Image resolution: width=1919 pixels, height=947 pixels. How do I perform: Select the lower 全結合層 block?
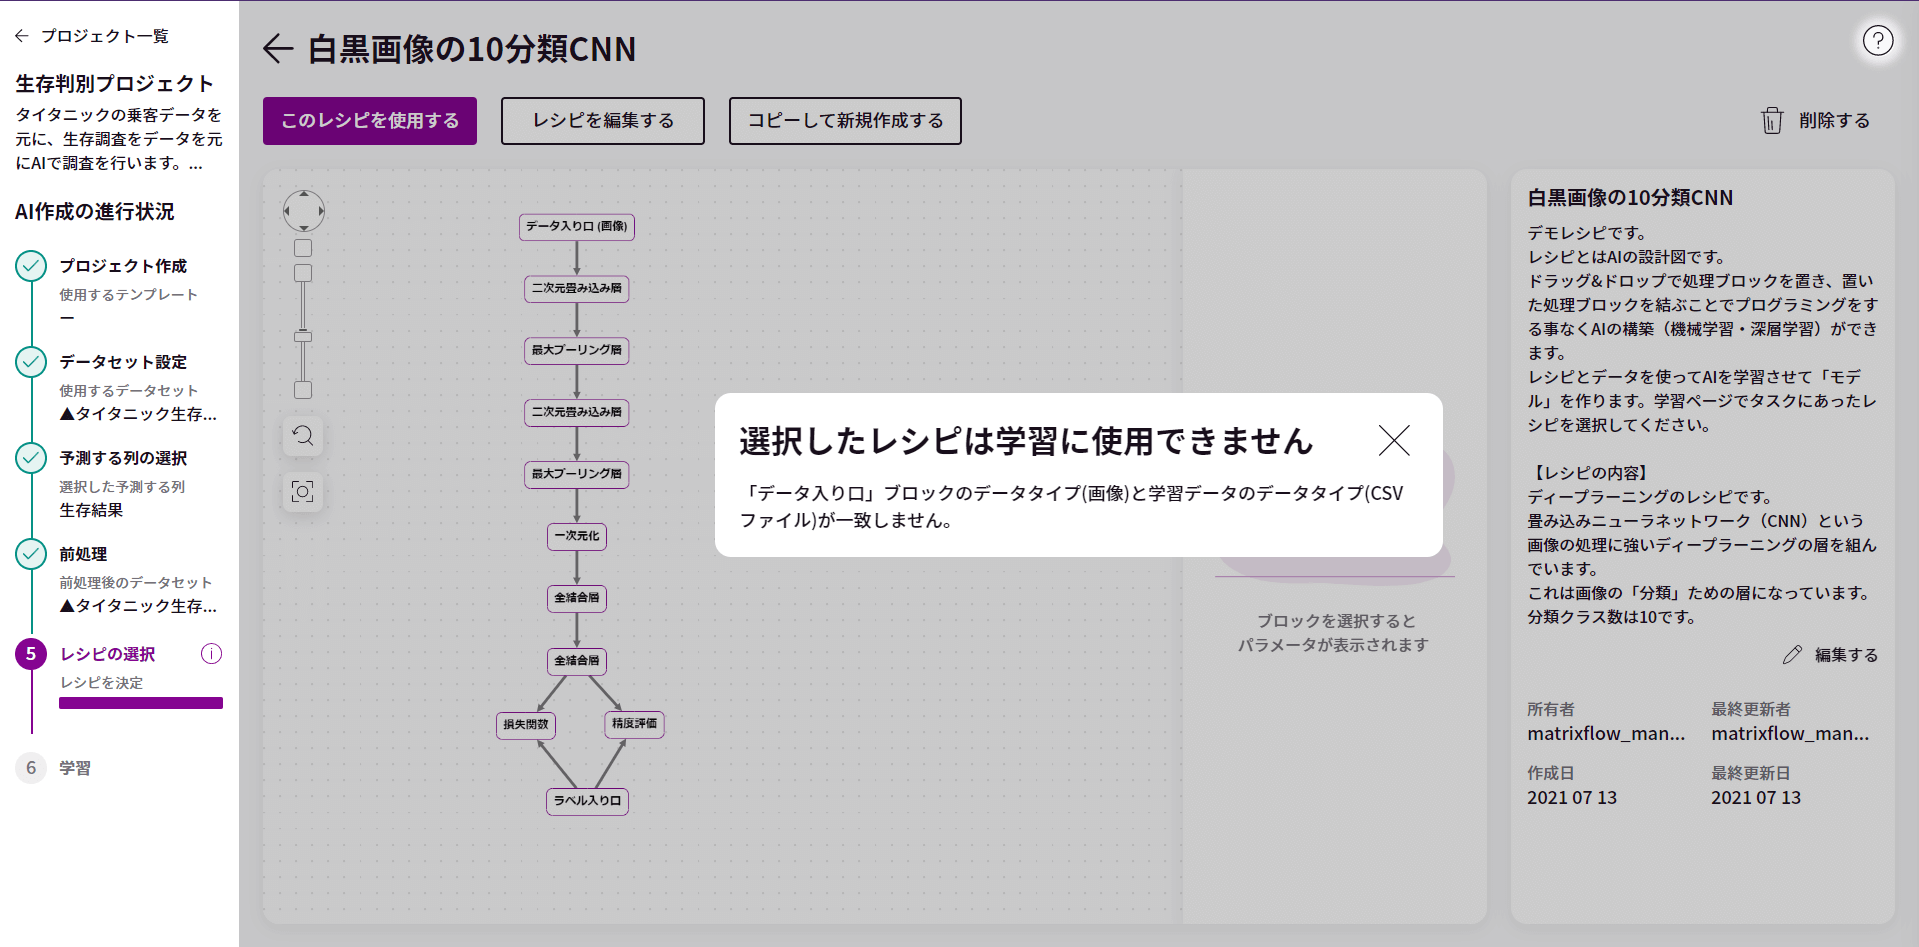(577, 661)
